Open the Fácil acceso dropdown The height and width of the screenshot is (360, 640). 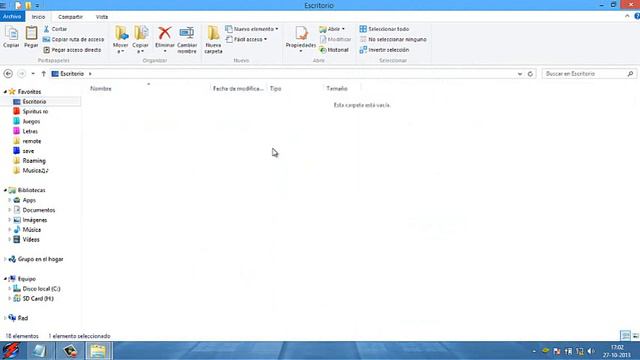pos(247,40)
